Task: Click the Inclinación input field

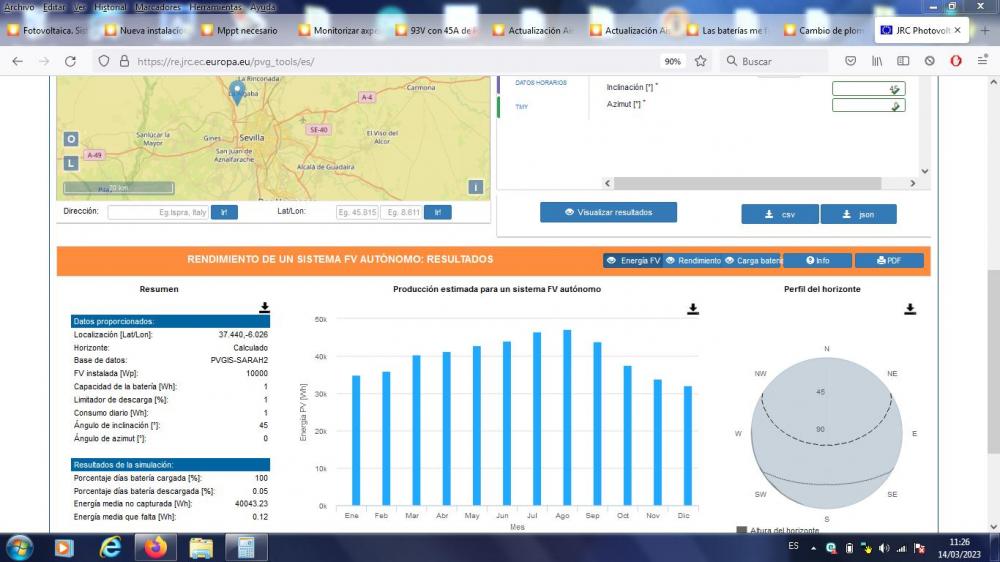Action: point(869,89)
